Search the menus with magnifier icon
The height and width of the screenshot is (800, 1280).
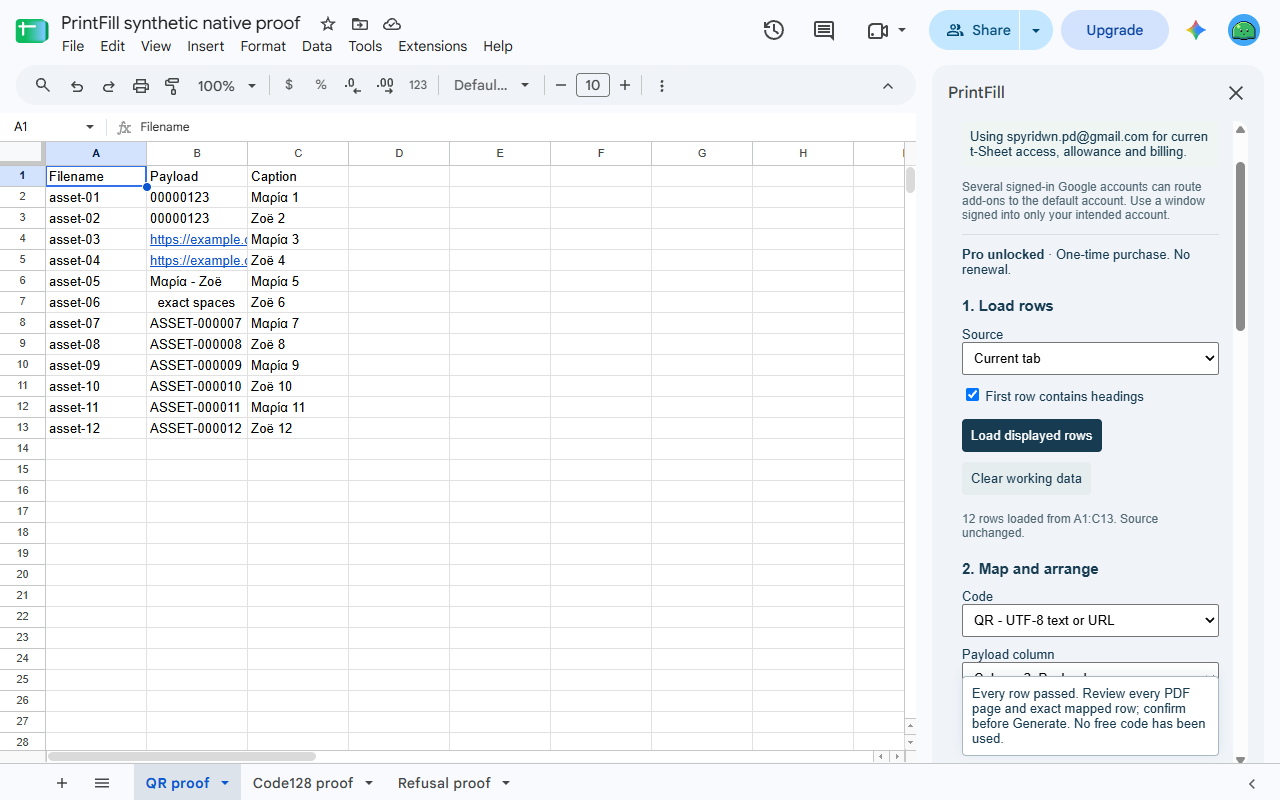tap(43, 86)
